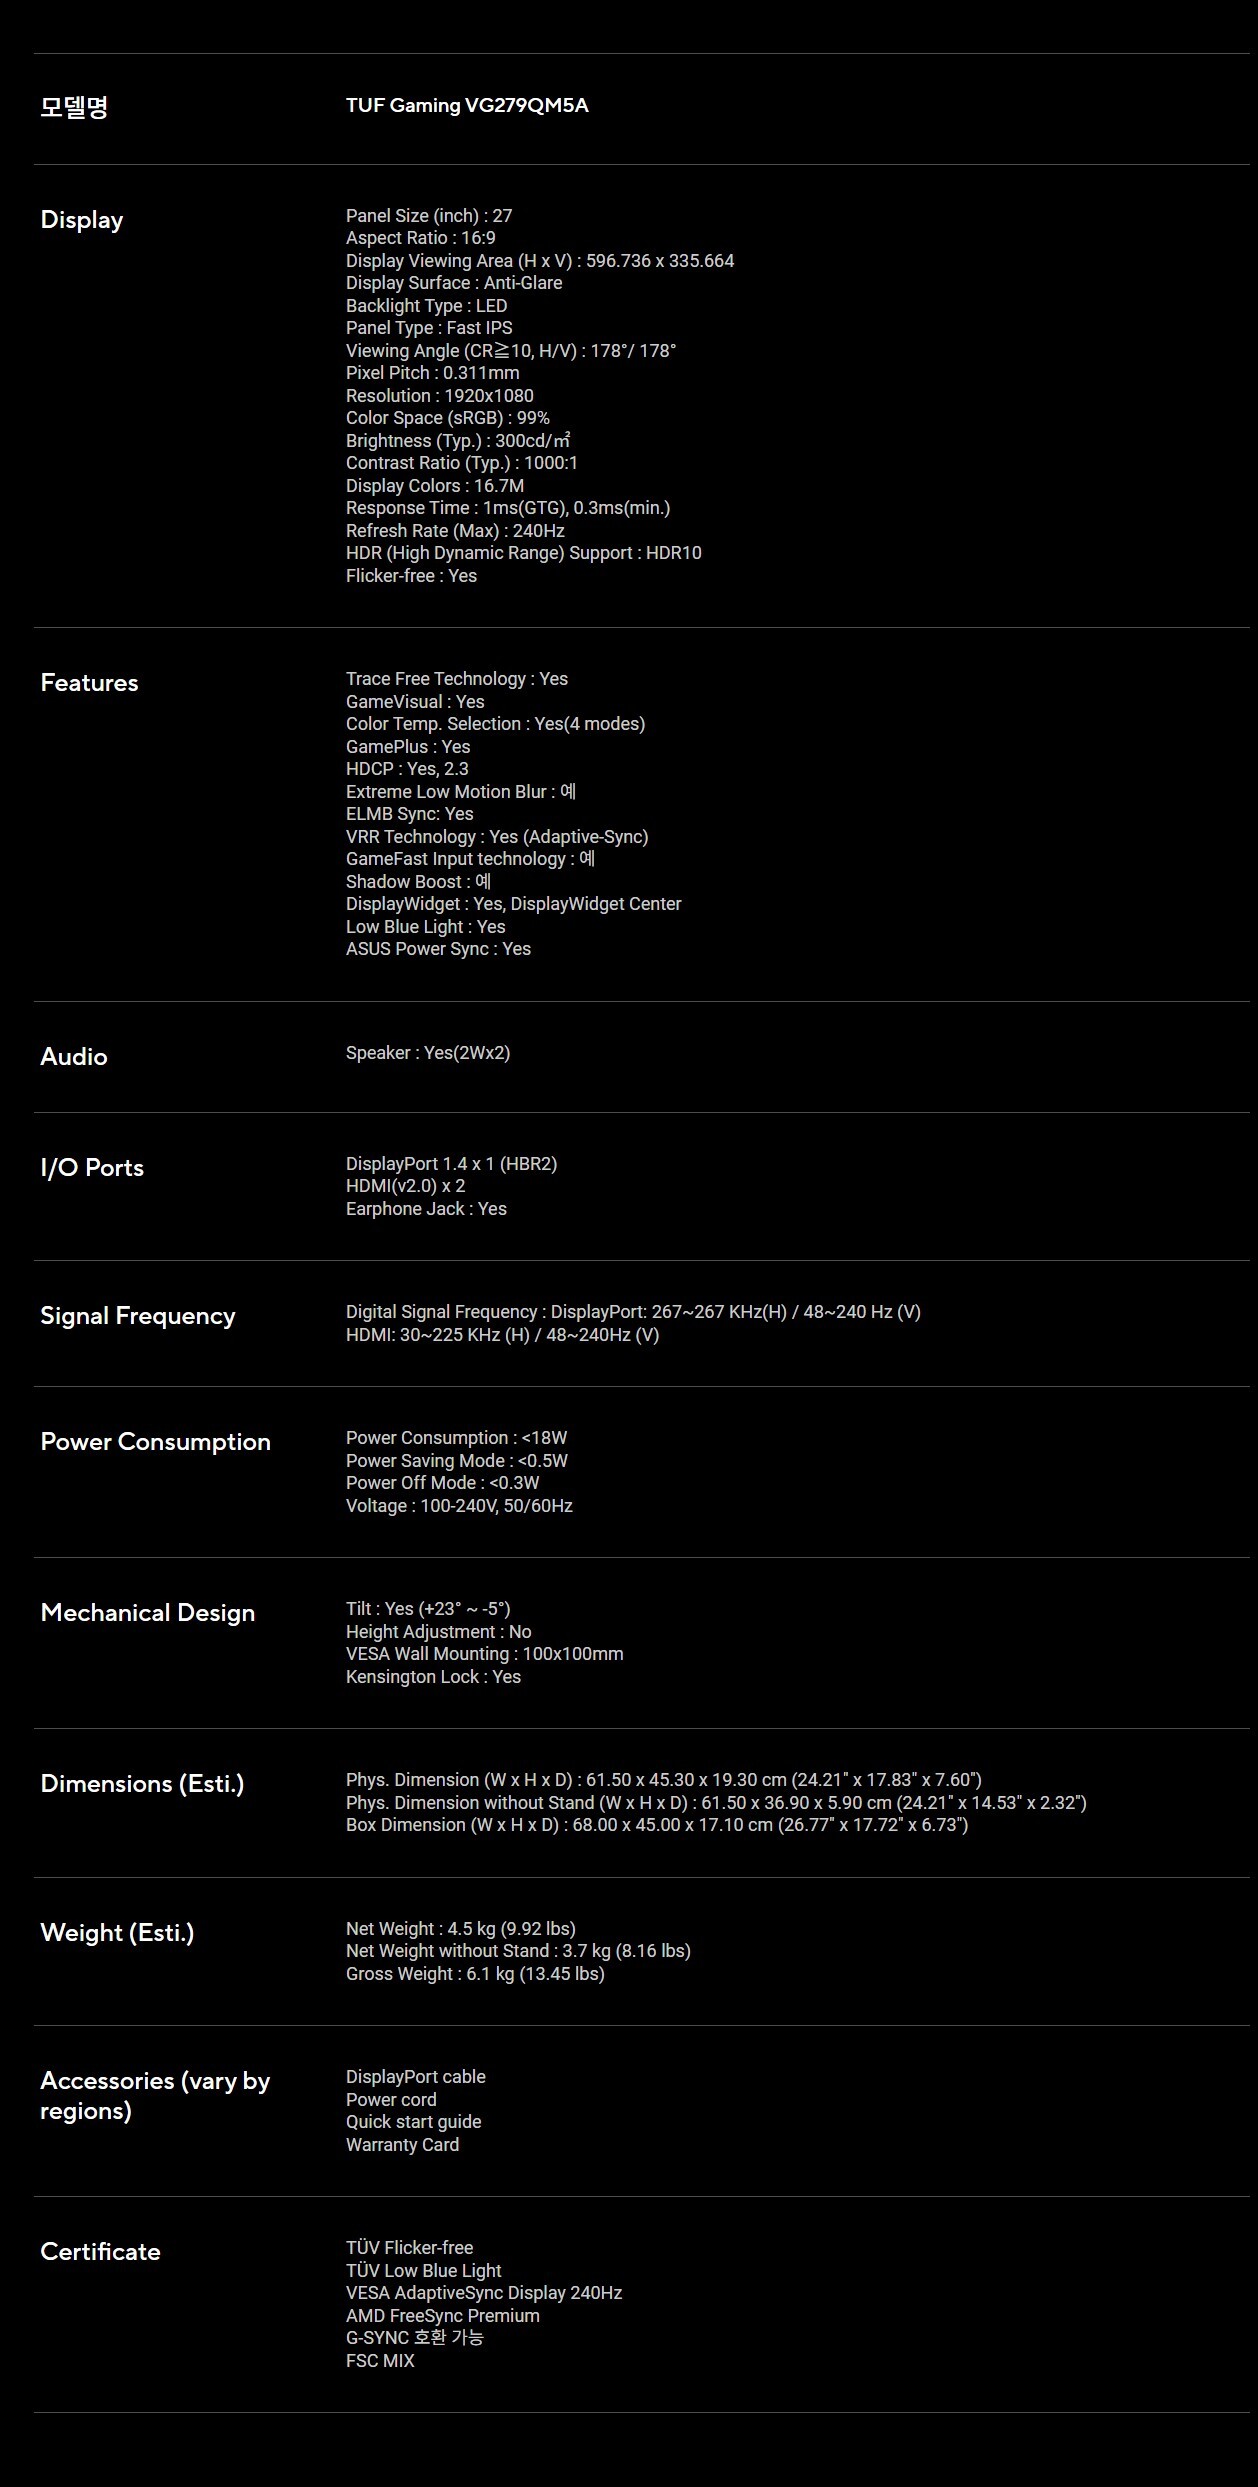Click the Accessories (vary by regions) heading
Image resolution: width=1258 pixels, height=2487 pixels.
click(155, 2095)
